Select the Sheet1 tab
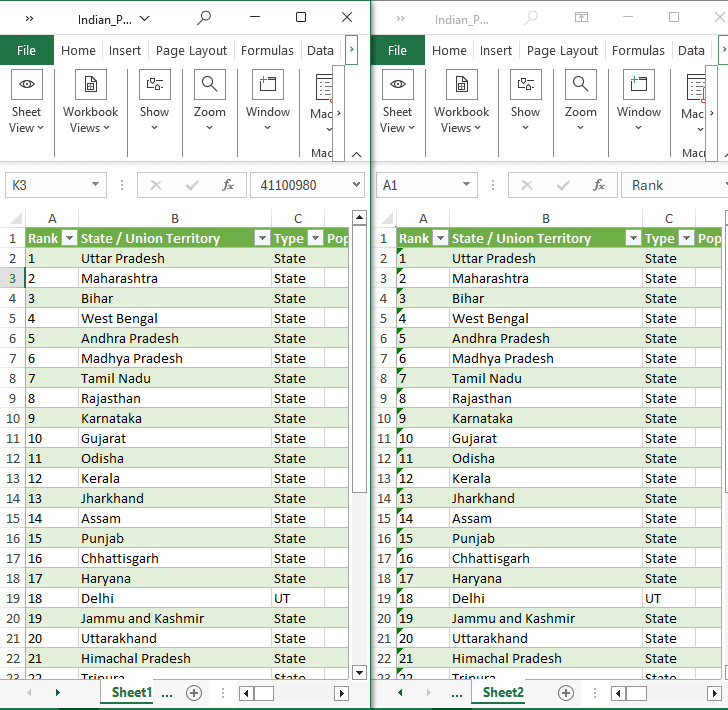Viewport: 728px width, 710px height. (131, 692)
